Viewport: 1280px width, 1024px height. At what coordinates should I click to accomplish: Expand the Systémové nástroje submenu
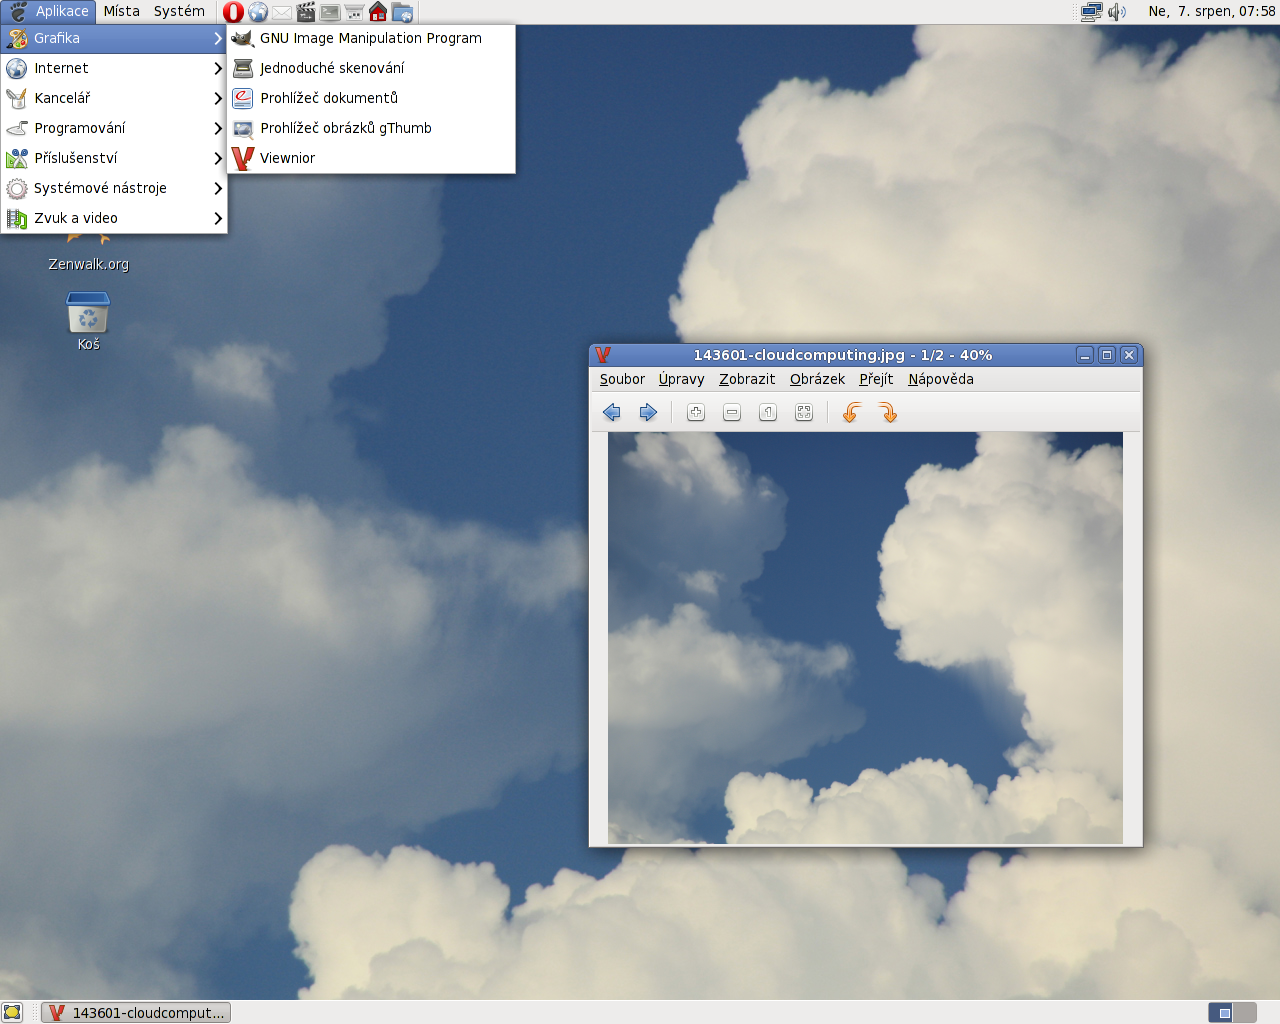click(114, 188)
